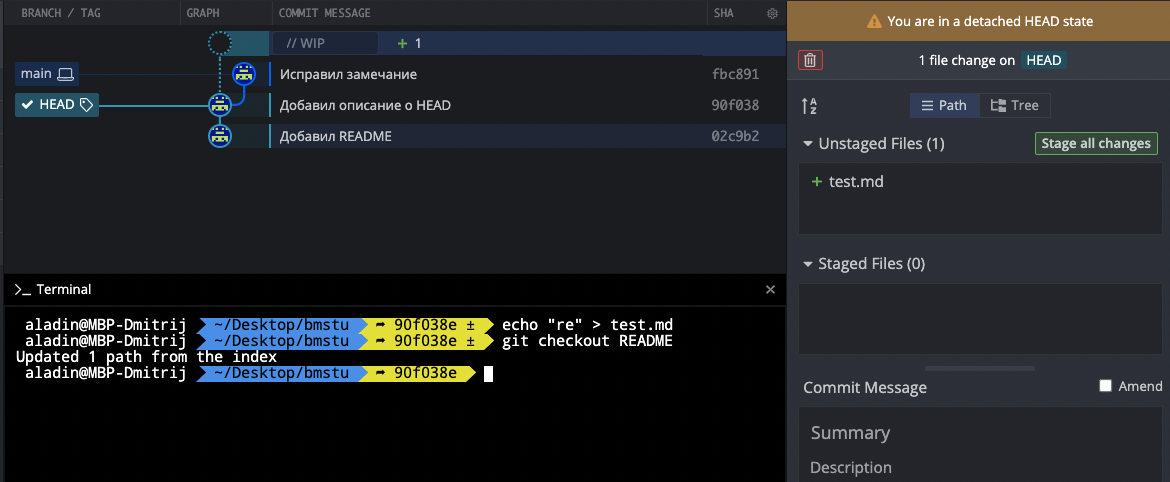Click the tag icon on HEAD label
The image size is (1170, 482).
coord(87,104)
